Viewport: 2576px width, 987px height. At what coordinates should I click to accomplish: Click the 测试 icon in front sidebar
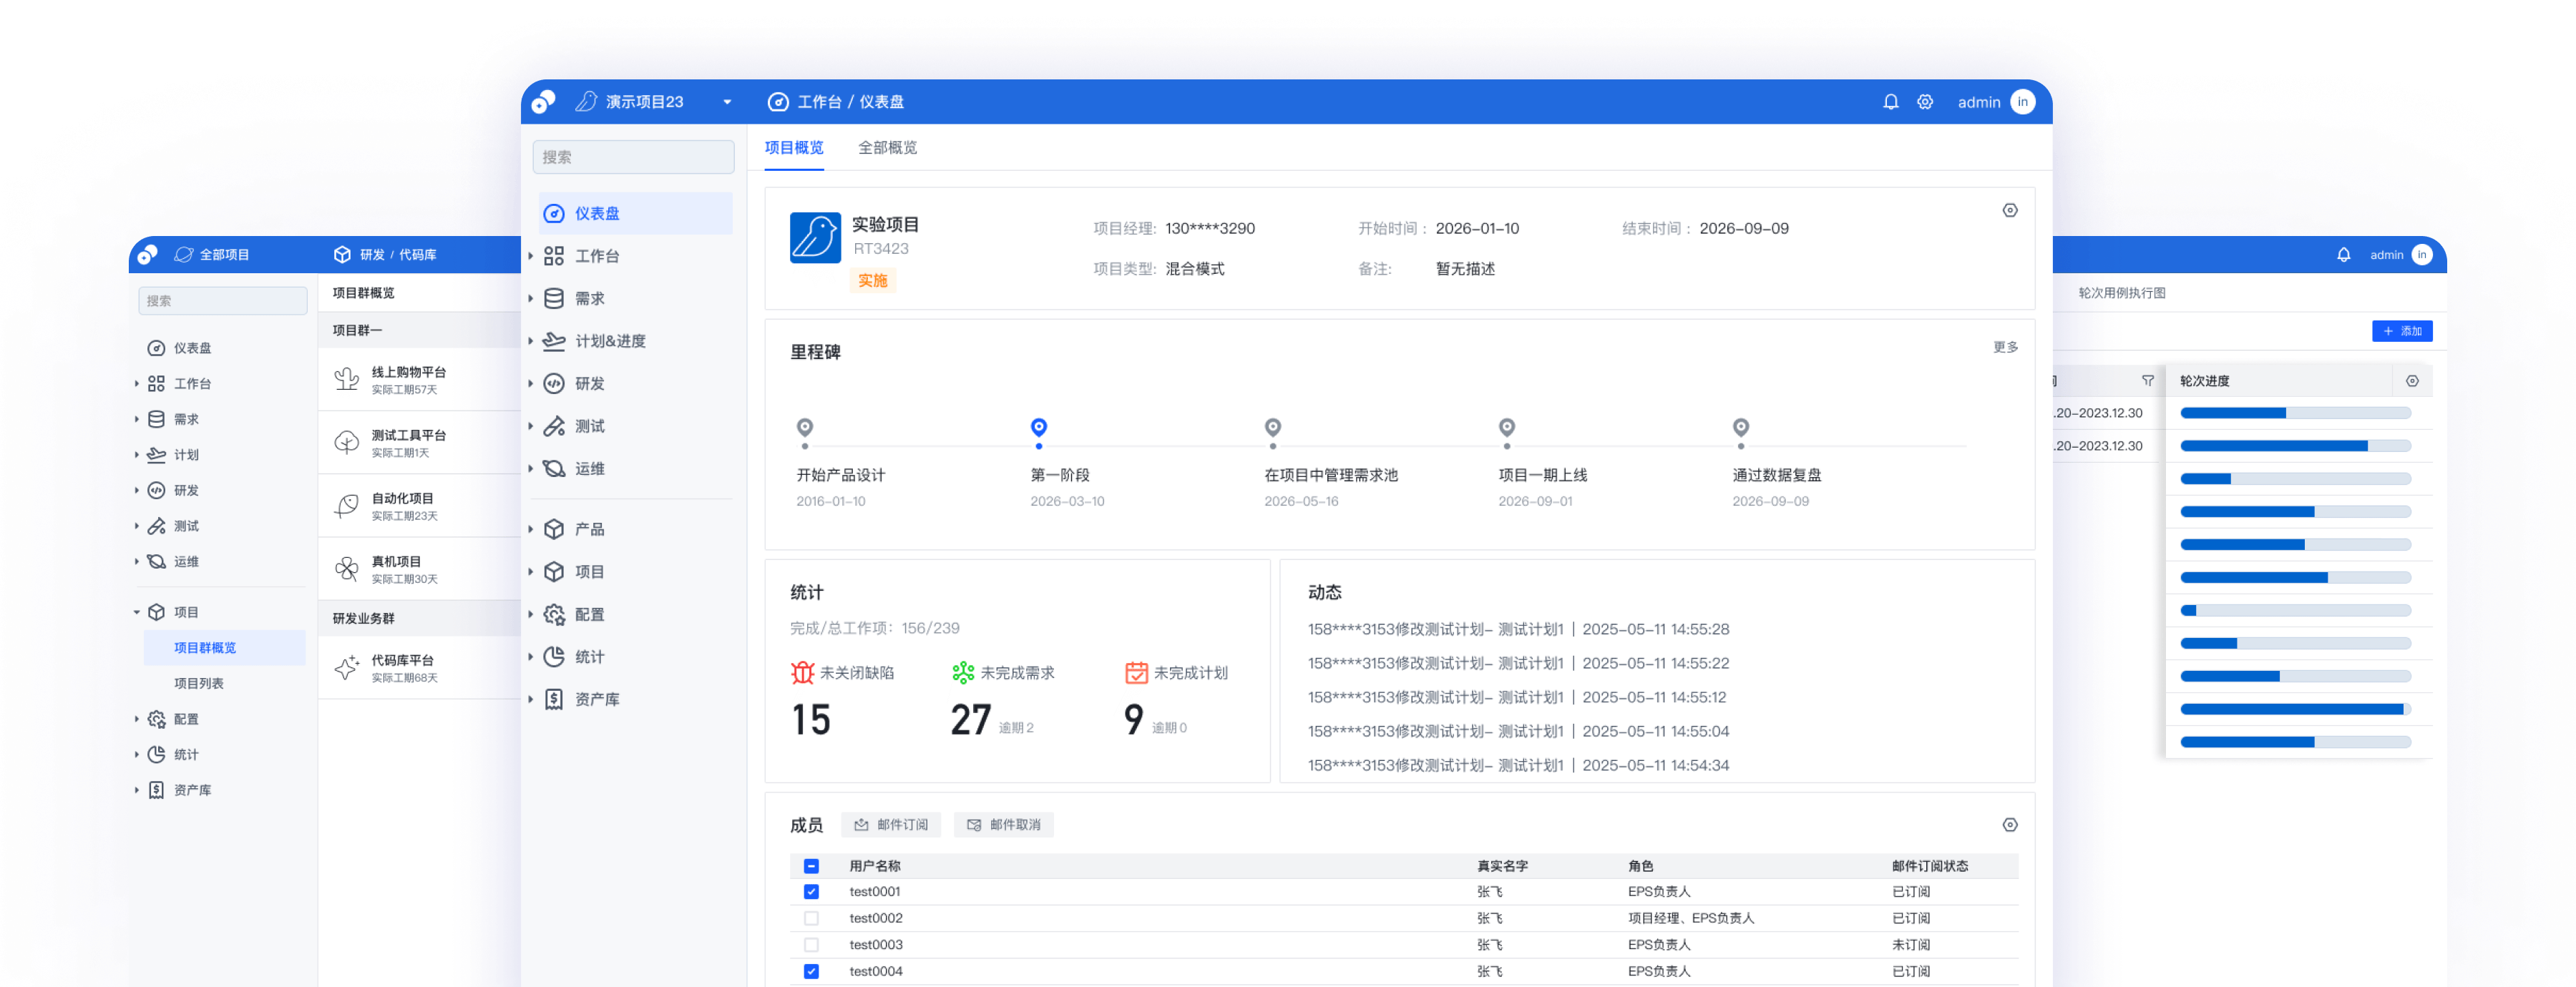coord(554,426)
